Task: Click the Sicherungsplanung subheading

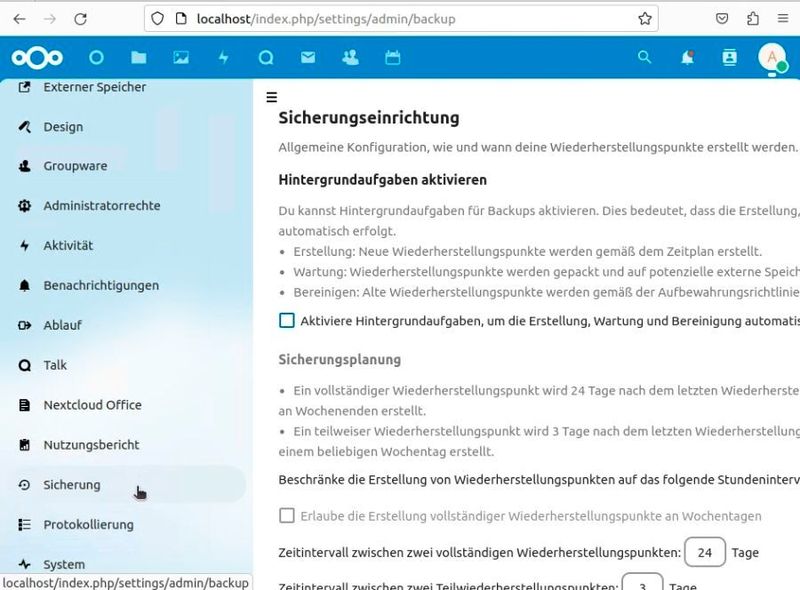Action: pos(340,359)
